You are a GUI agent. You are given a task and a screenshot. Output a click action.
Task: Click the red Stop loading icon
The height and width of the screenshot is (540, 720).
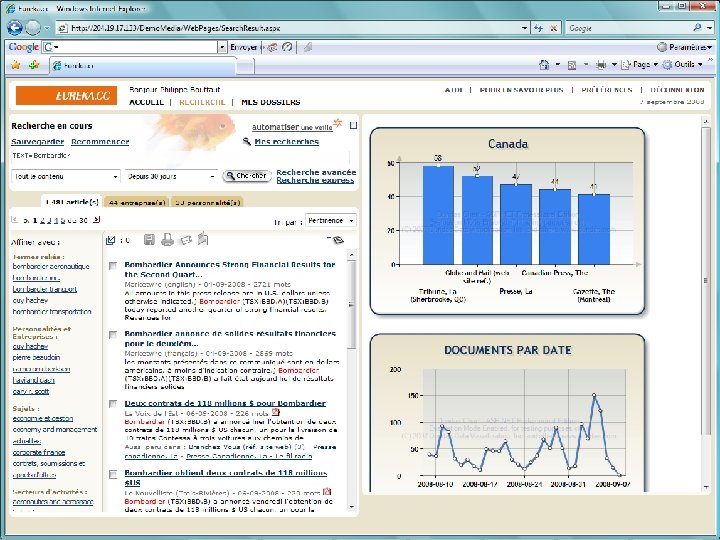[554, 28]
